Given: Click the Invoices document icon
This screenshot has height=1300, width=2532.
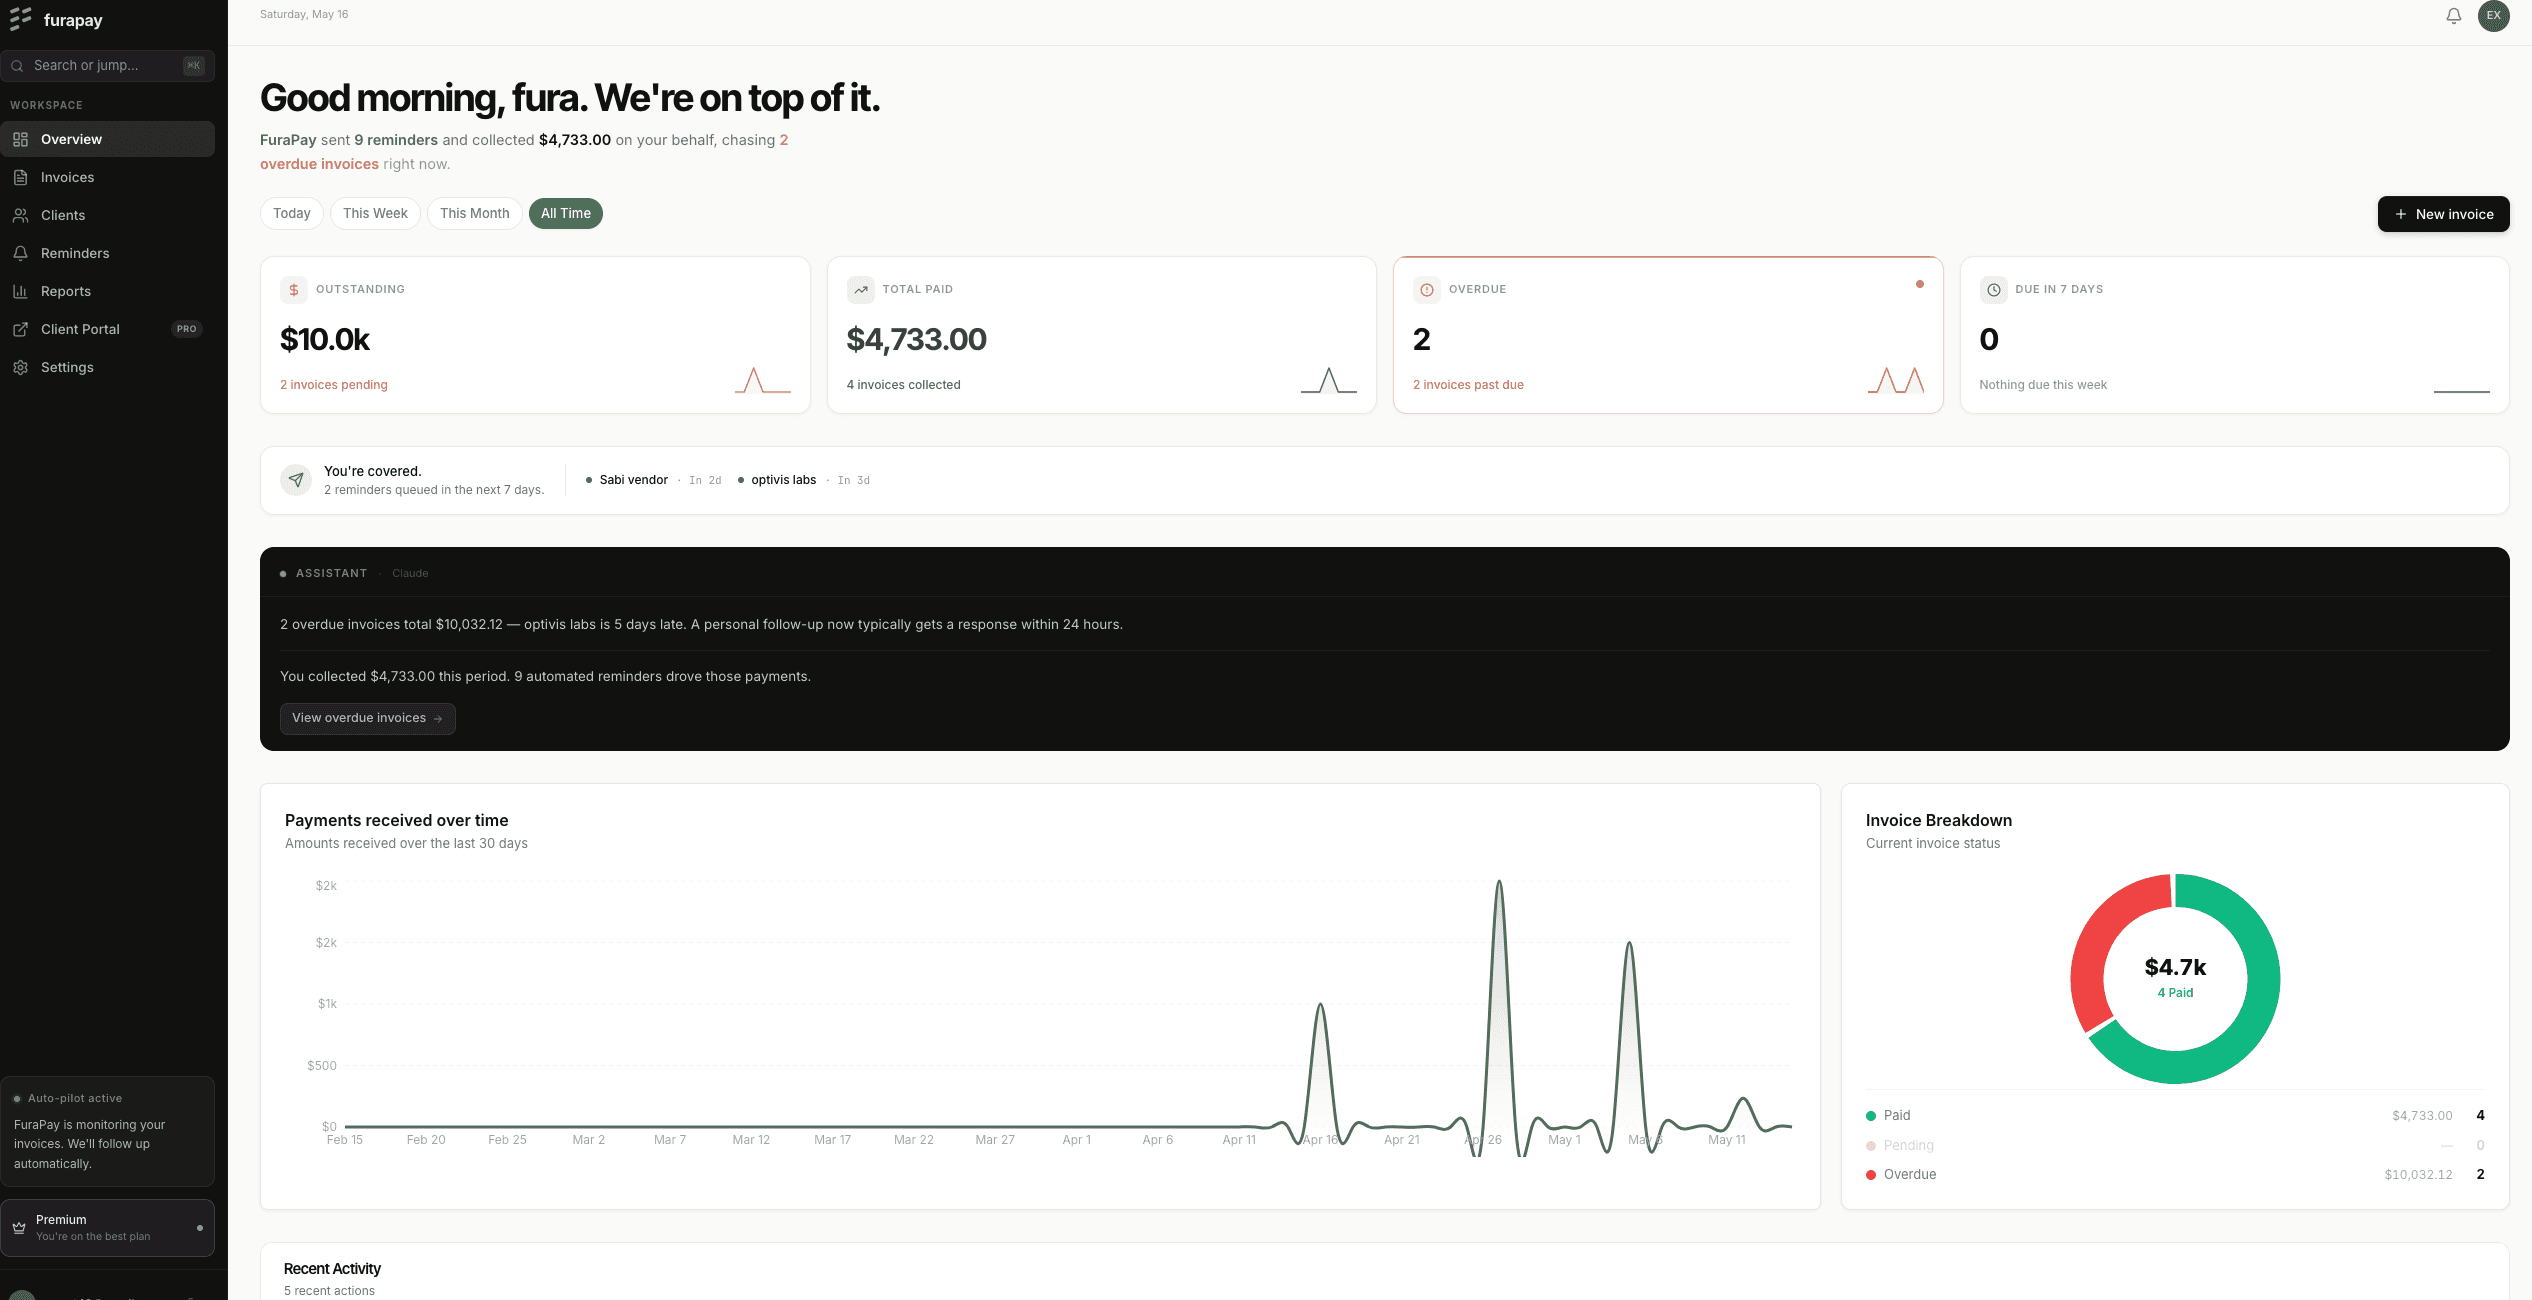Looking at the screenshot, I should pyautogui.click(x=20, y=177).
